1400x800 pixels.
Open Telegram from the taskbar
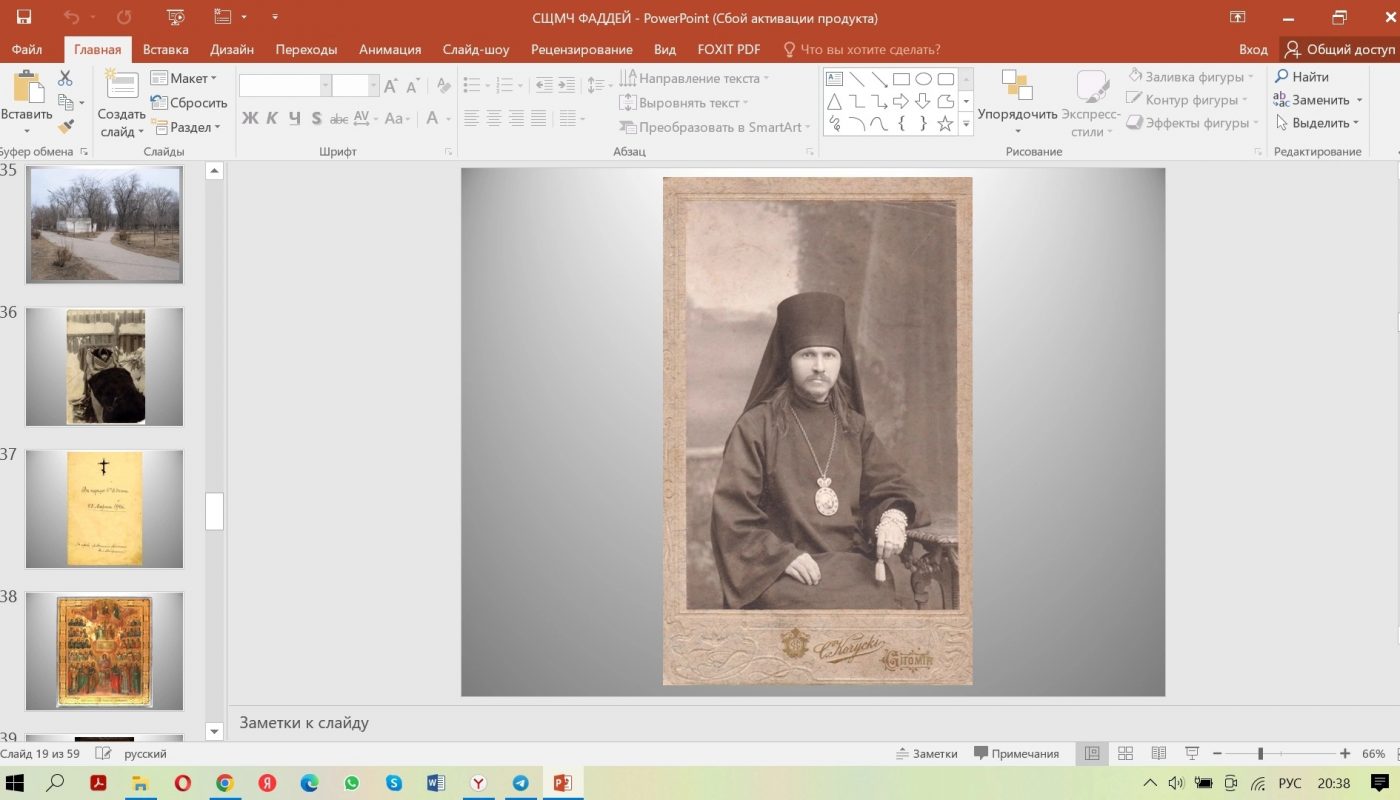point(520,783)
